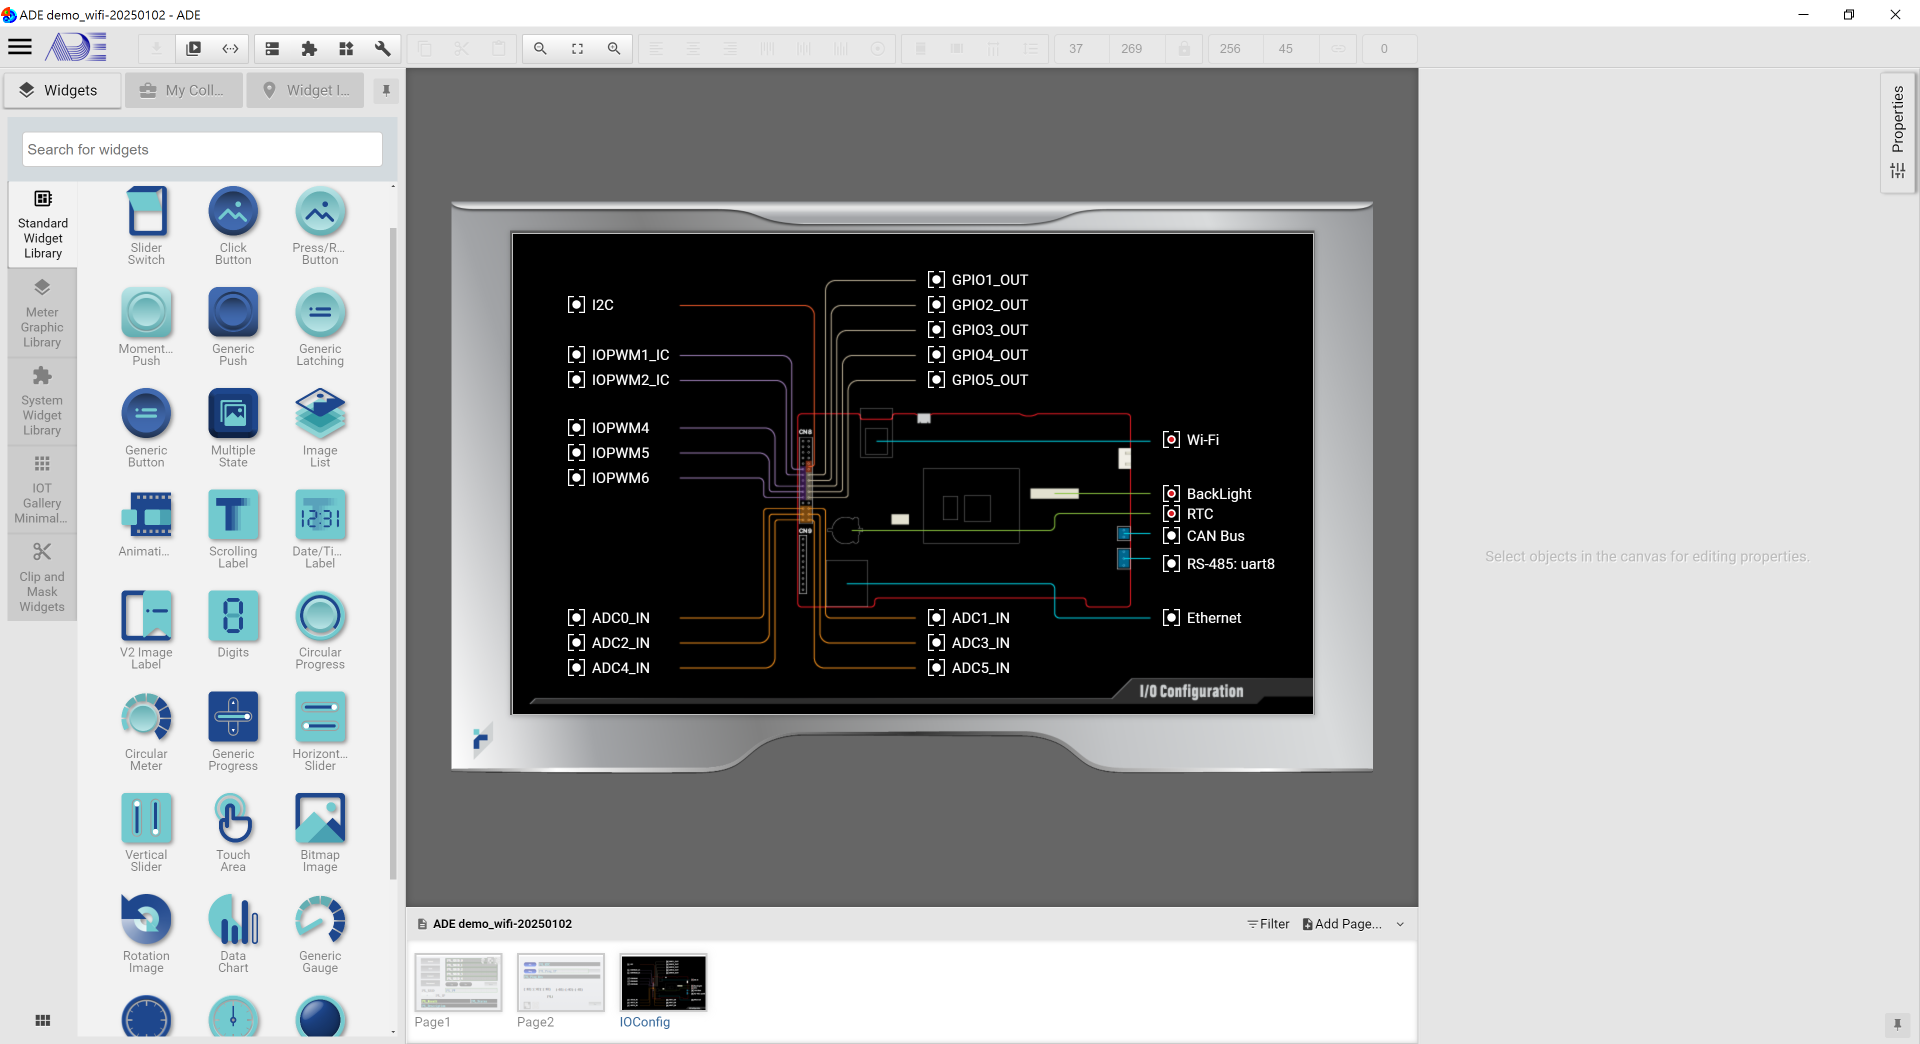Expand the Properties side panel
The image size is (1920, 1044).
pyautogui.click(x=1897, y=131)
